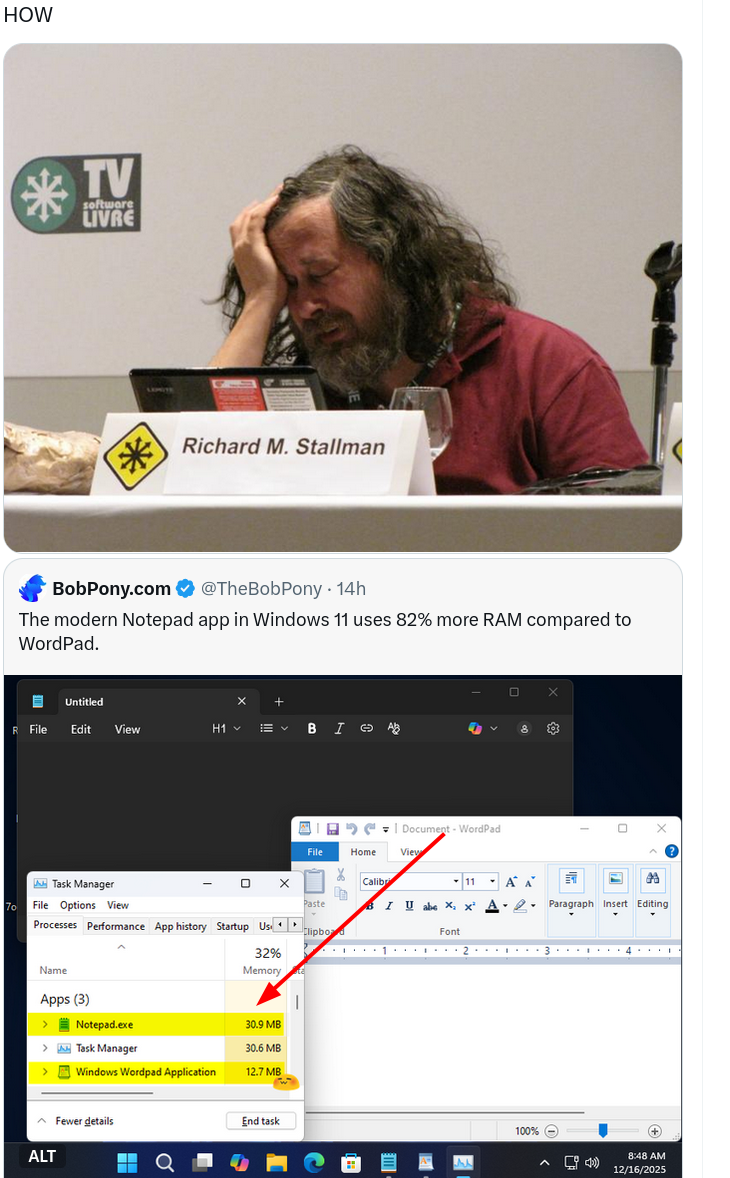Expand the Notepad.exe process row
The height and width of the screenshot is (1178, 730).
tap(45, 1024)
